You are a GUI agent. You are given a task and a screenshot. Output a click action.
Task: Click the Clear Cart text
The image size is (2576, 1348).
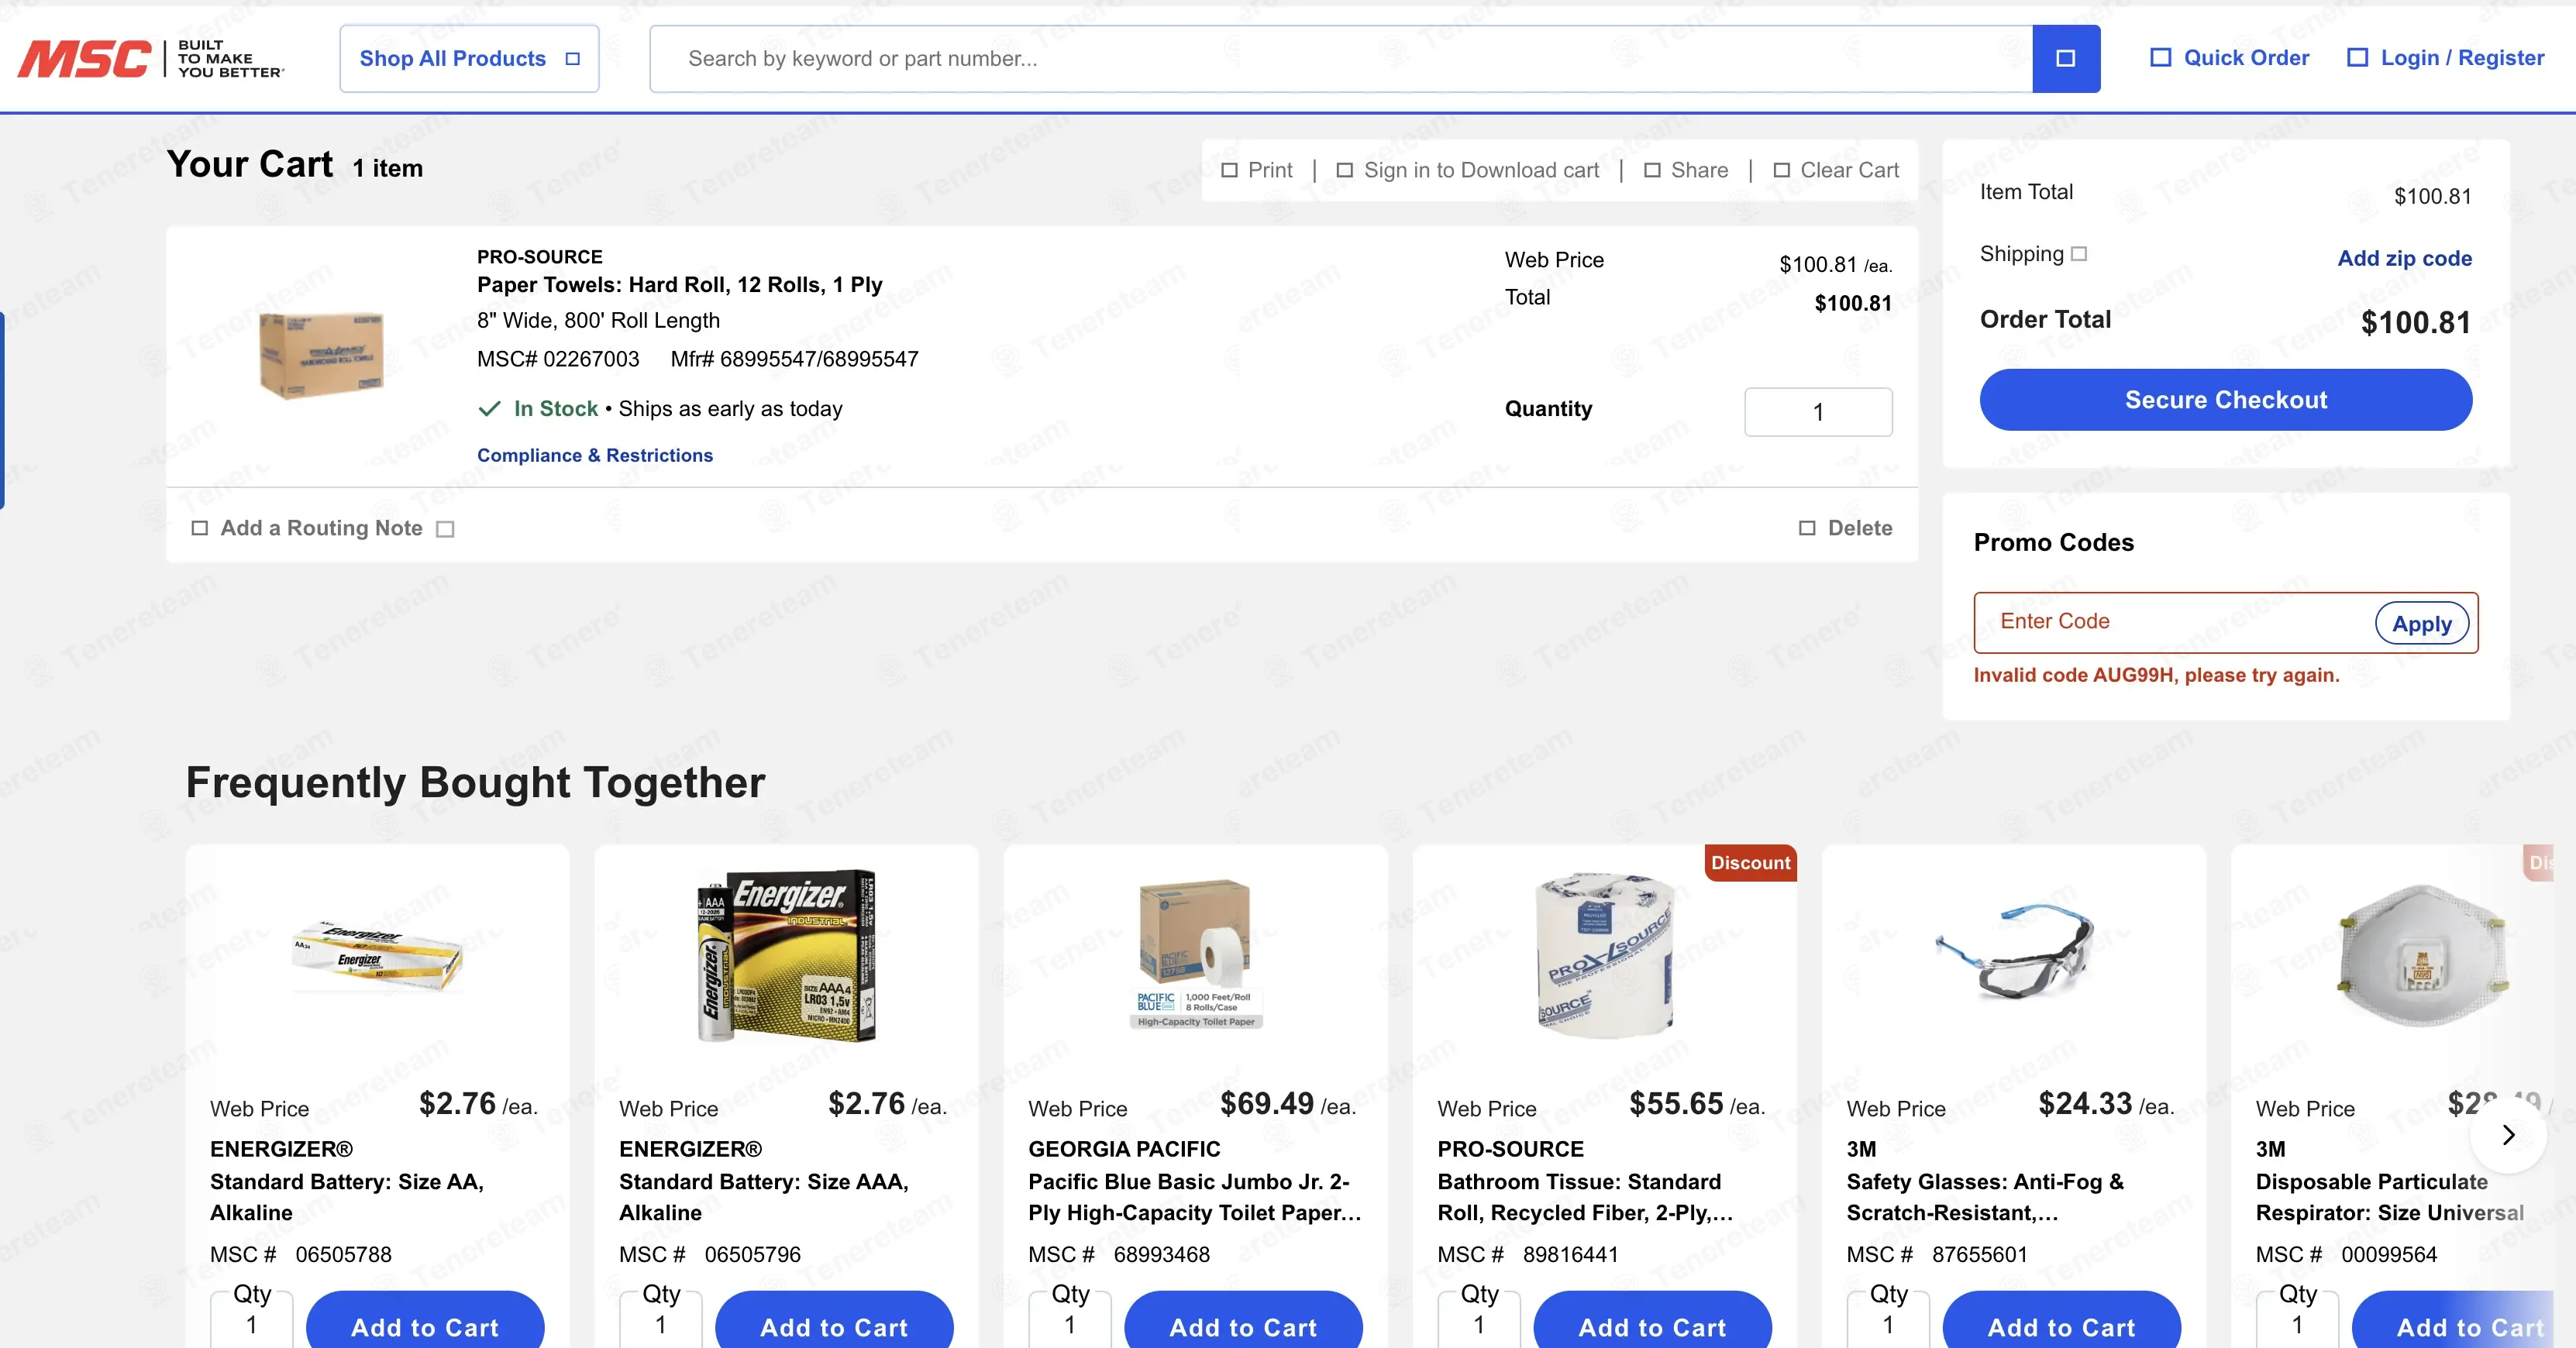point(1849,171)
